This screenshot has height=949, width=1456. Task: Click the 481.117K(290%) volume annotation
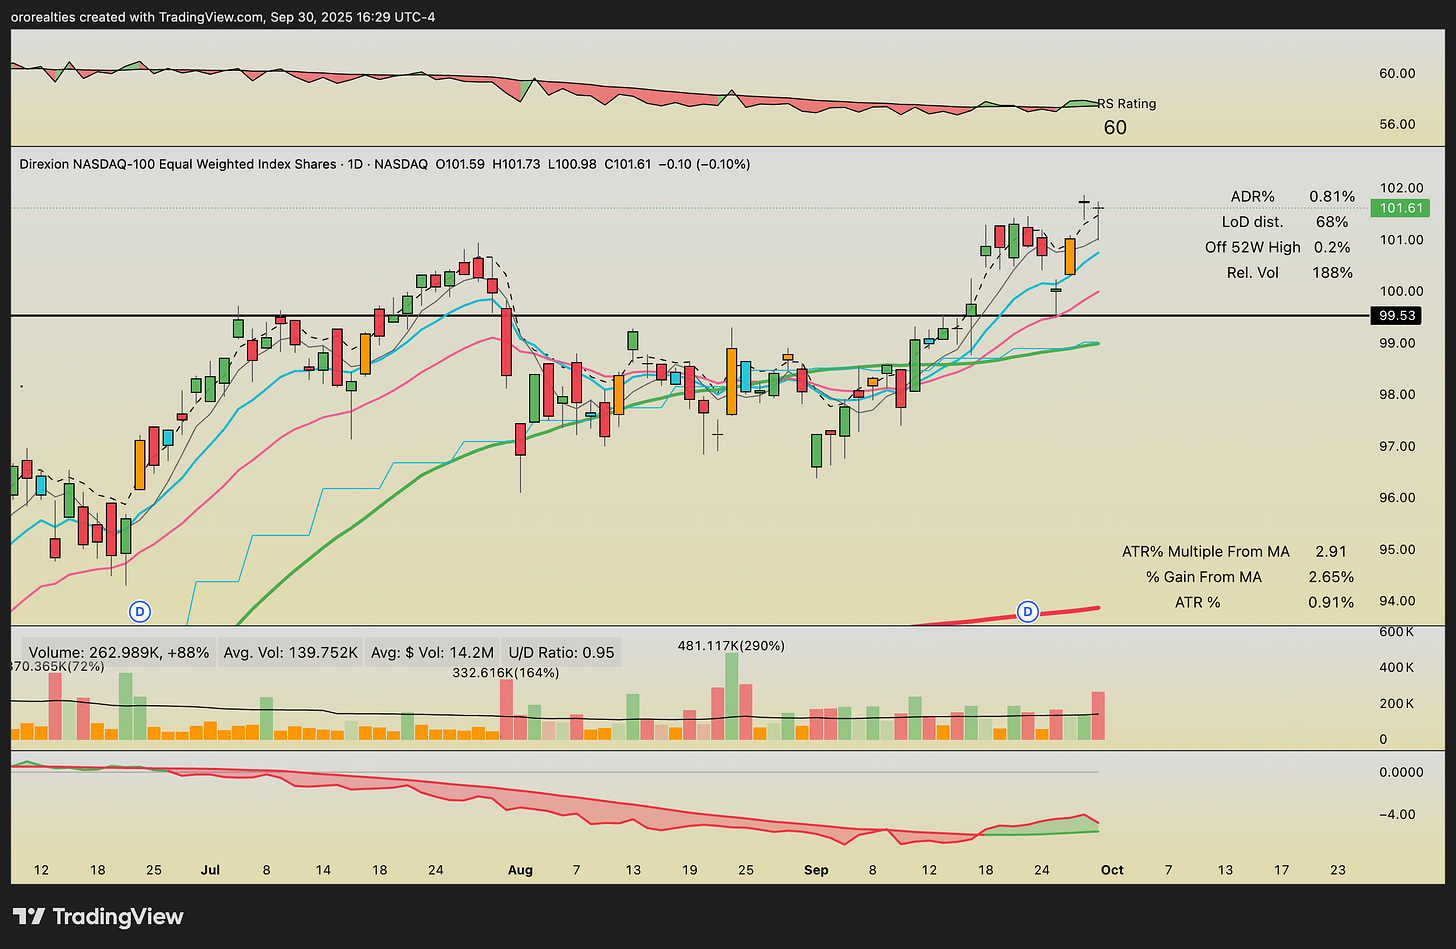click(x=731, y=646)
